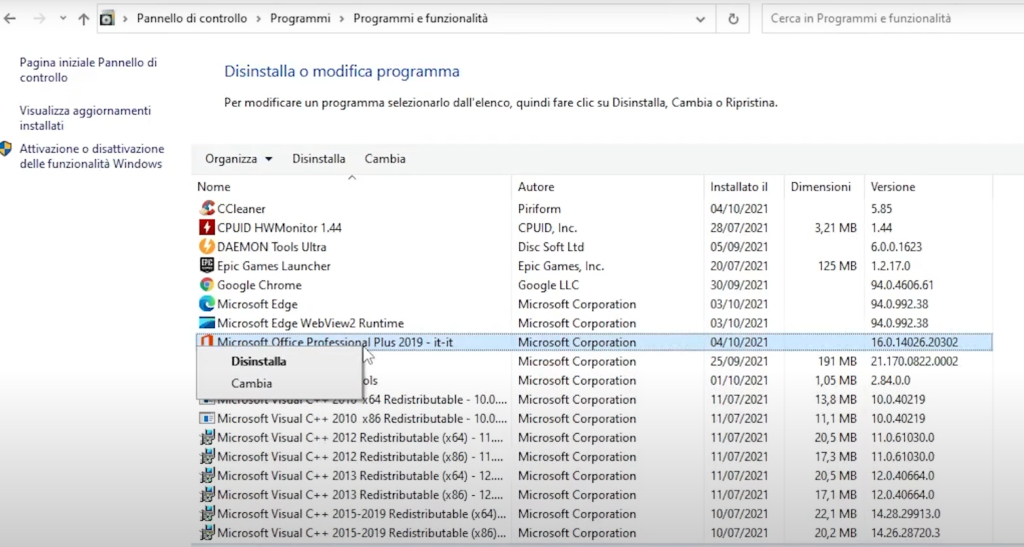The height and width of the screenshot is (547, 1024).
Task: Select Epic Games Launcher entry
Action: pos(274,266)
